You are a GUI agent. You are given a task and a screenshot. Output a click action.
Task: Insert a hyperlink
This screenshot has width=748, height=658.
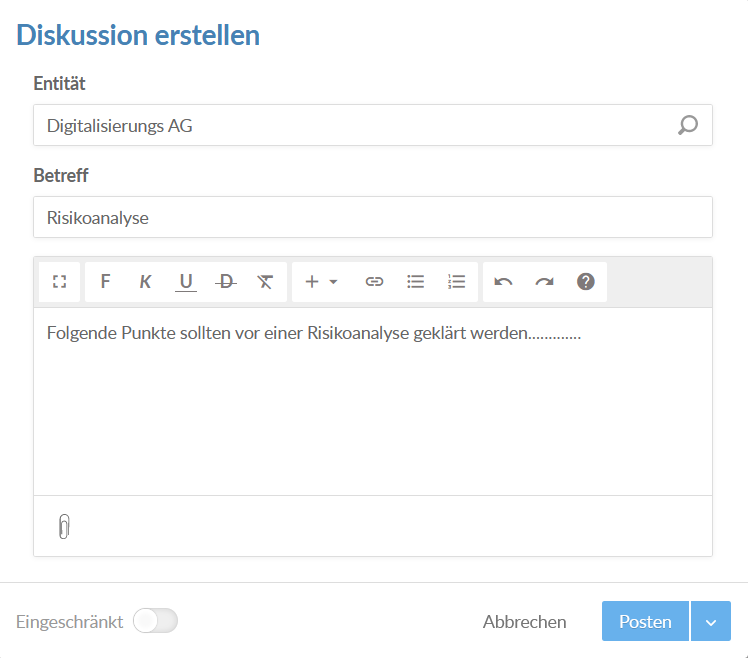tap(374, 282)
